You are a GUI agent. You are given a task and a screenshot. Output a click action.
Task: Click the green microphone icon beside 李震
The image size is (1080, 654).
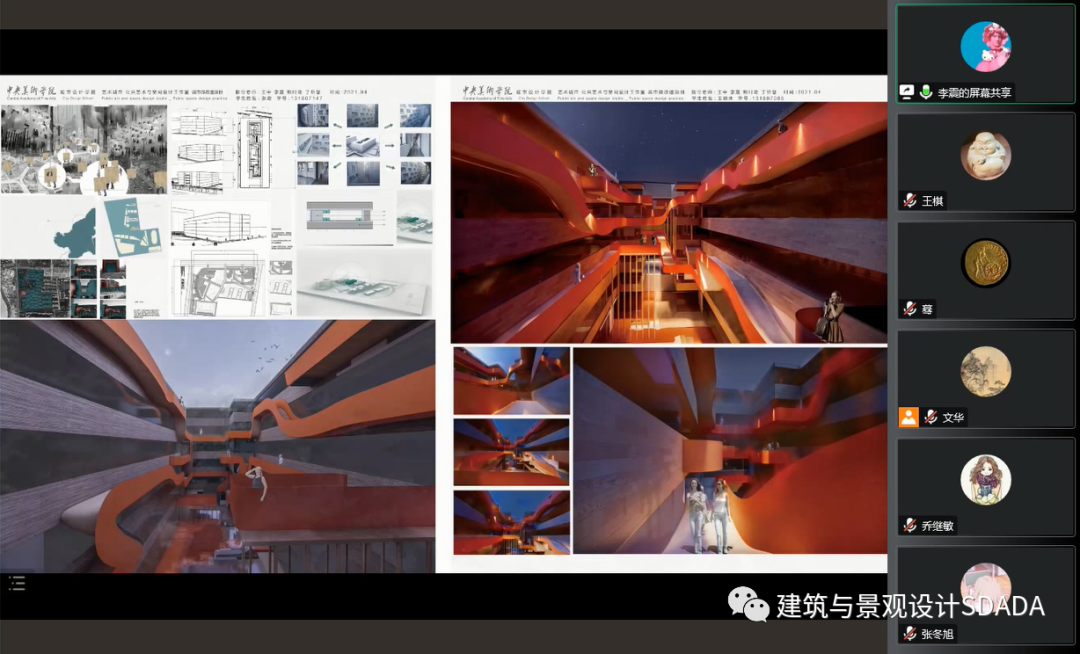tap(926, 92)
